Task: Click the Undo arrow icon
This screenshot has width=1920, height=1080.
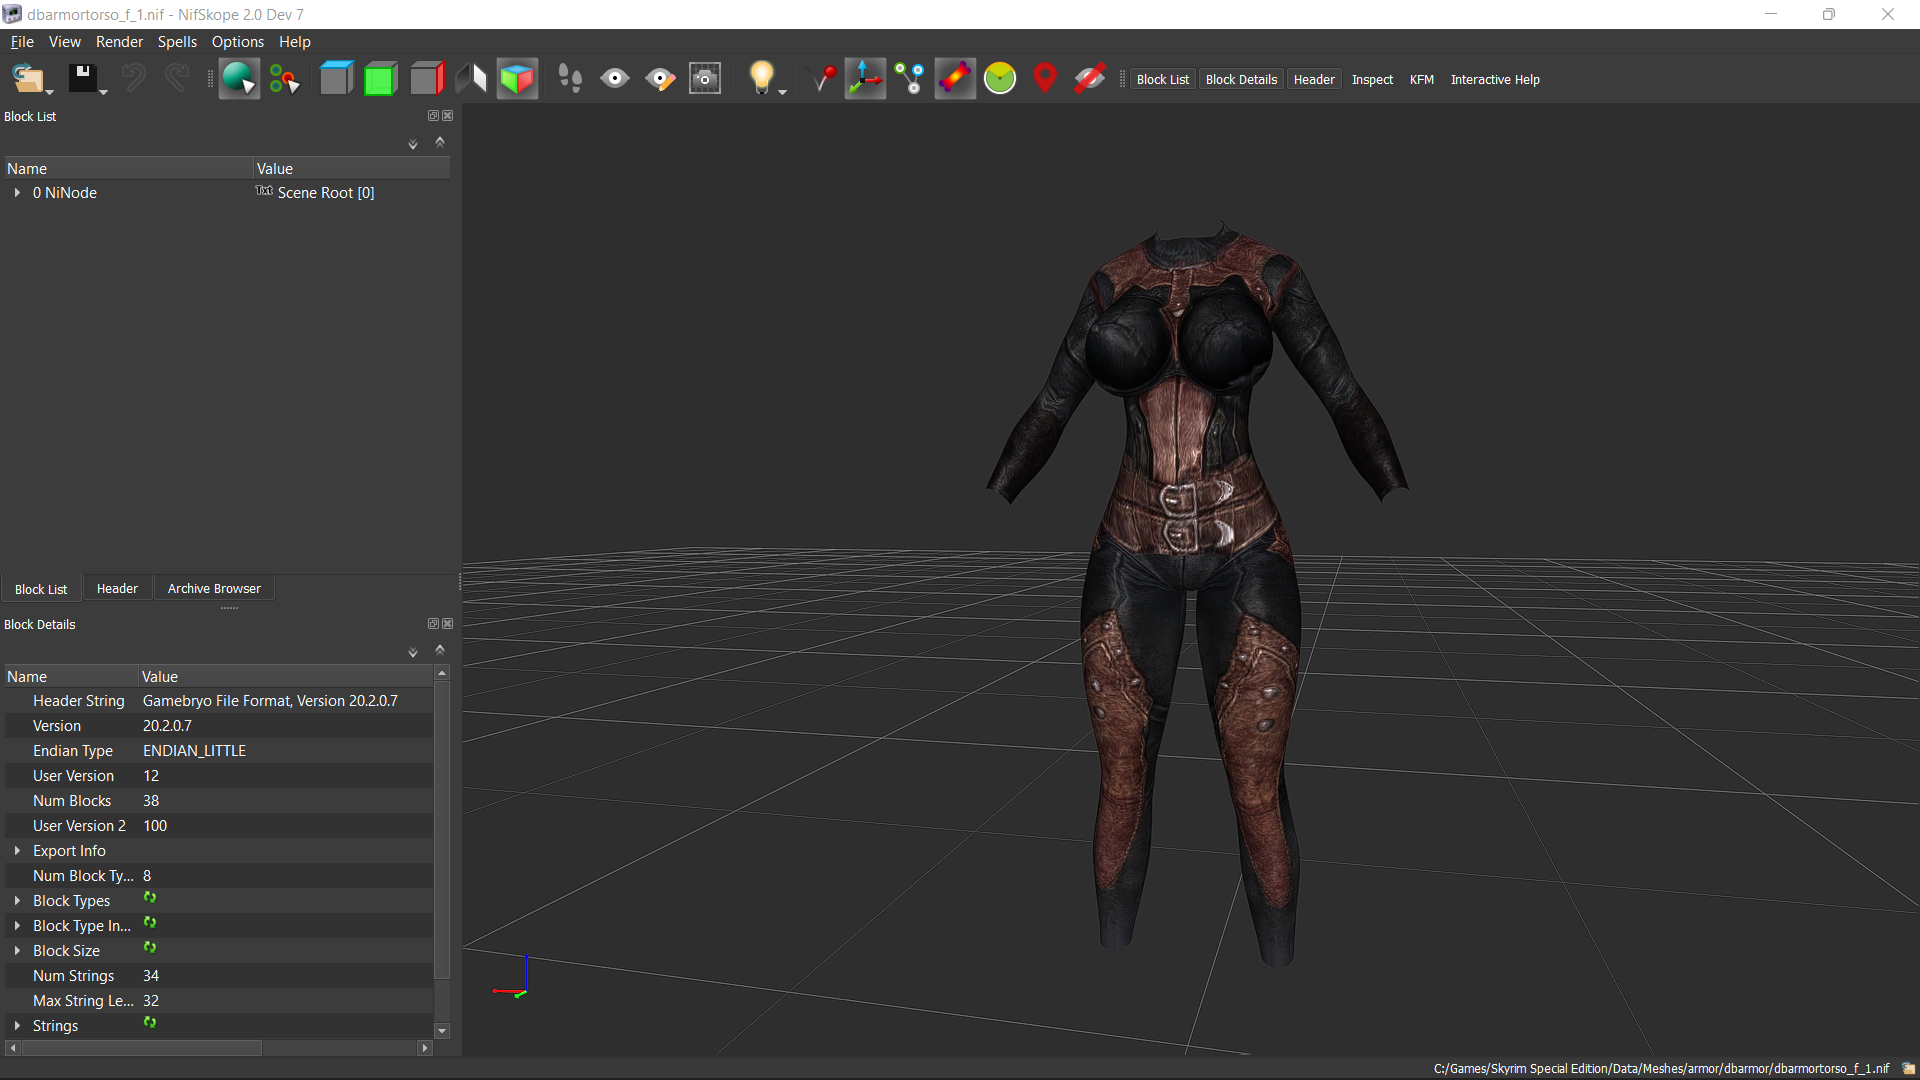Action: point(133,78)
